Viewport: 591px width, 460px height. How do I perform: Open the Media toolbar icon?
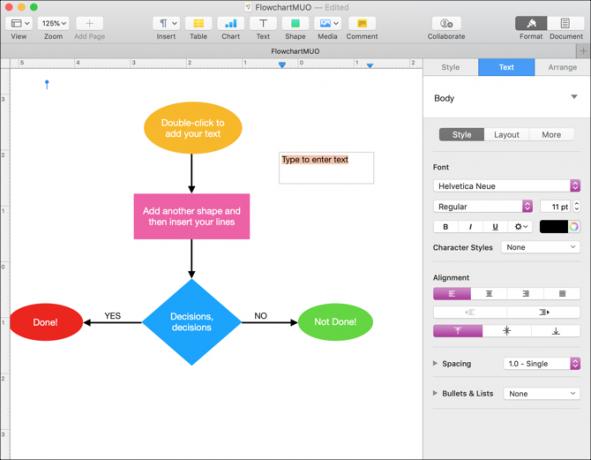click(328, 23)
